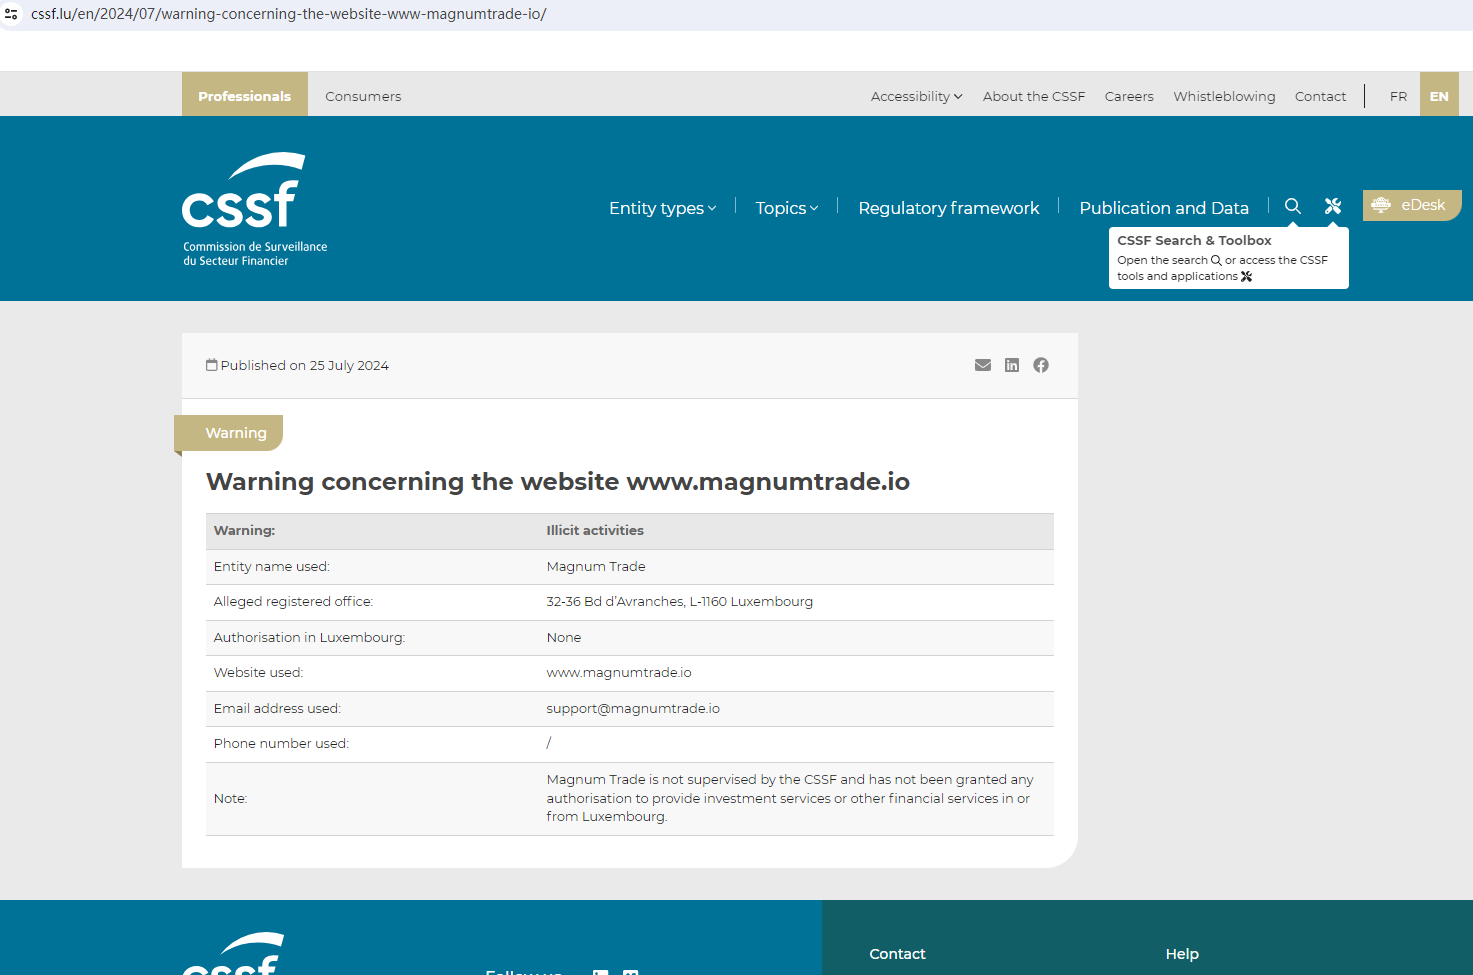Screen dimensions: 1473x975
Task: Expand the Accessibility dropdown
Action: [x=916, y=96]
